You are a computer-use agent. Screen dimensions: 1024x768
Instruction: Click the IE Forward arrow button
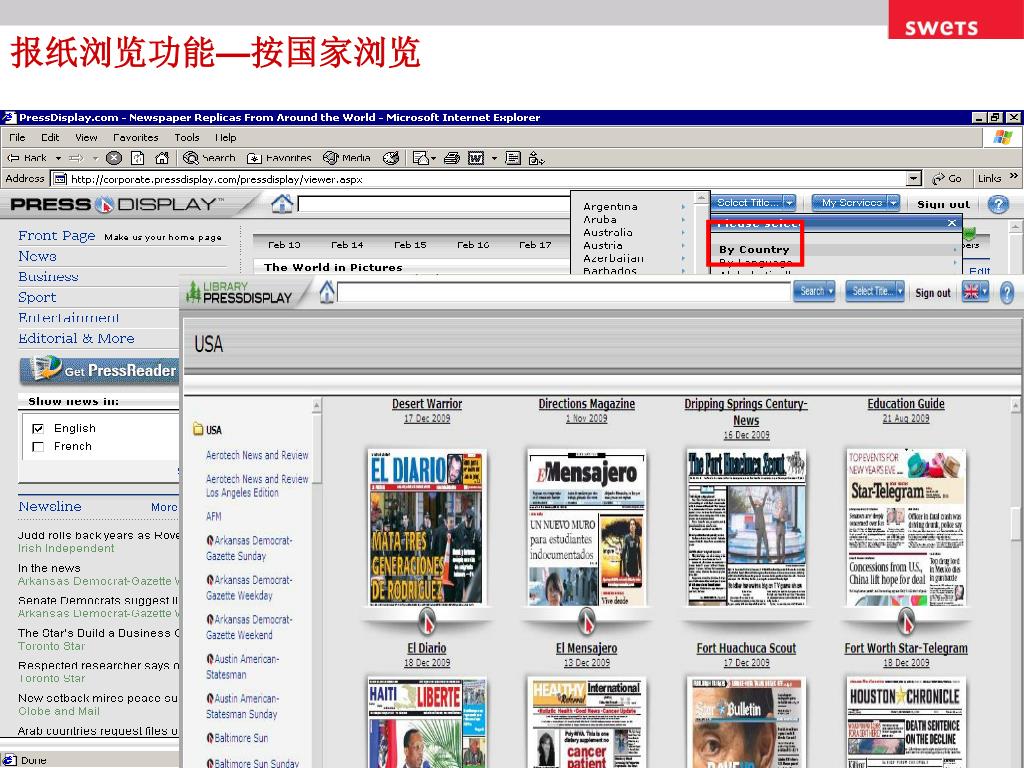(x=76, y=158)
